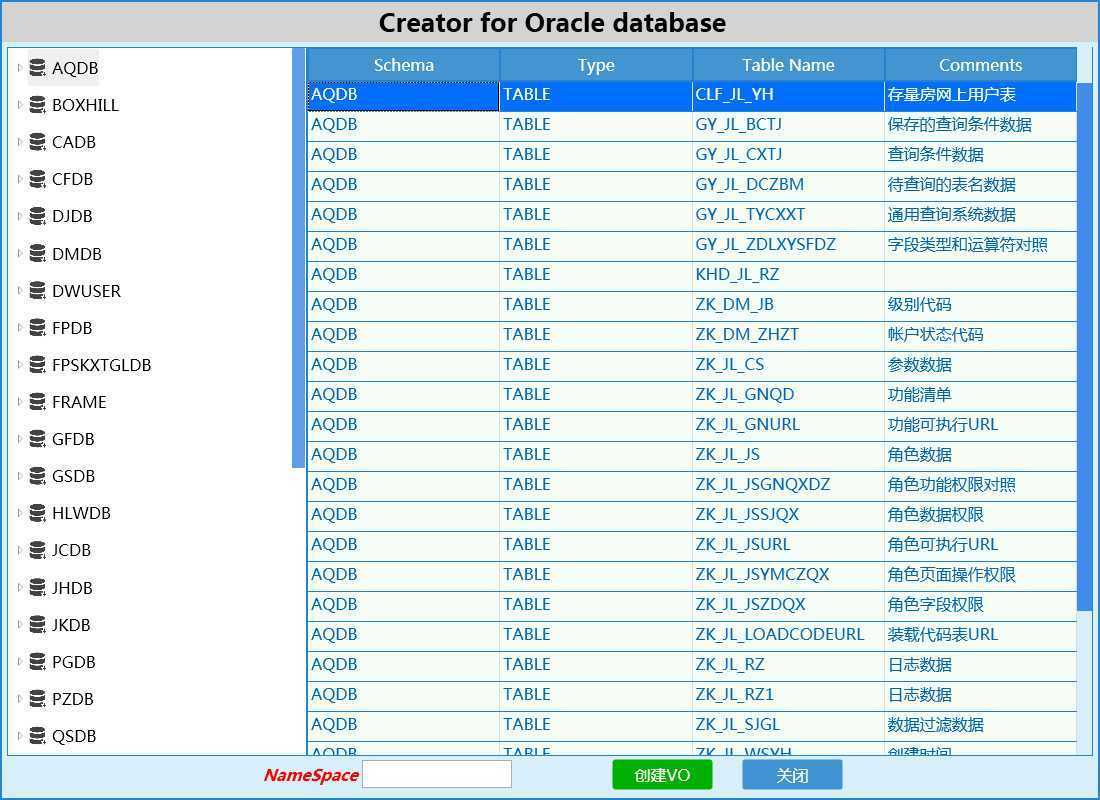The width and height of the screenshot is (1100, 800).
Task: Click the BOXHILL database icon
Action: click(x=37, y=105)
